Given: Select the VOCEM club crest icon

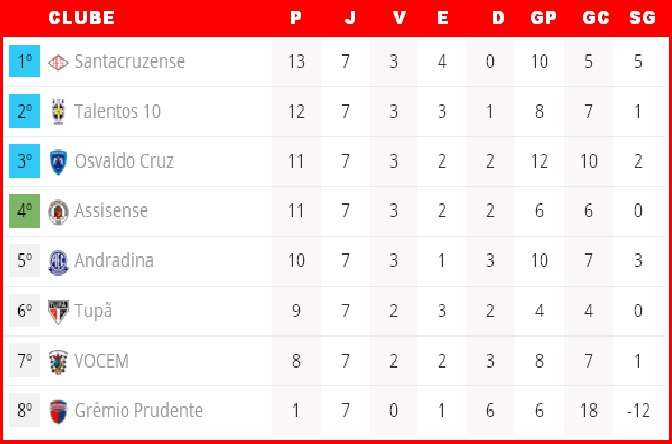Looking at the screenshot, I should pos(58,362).
